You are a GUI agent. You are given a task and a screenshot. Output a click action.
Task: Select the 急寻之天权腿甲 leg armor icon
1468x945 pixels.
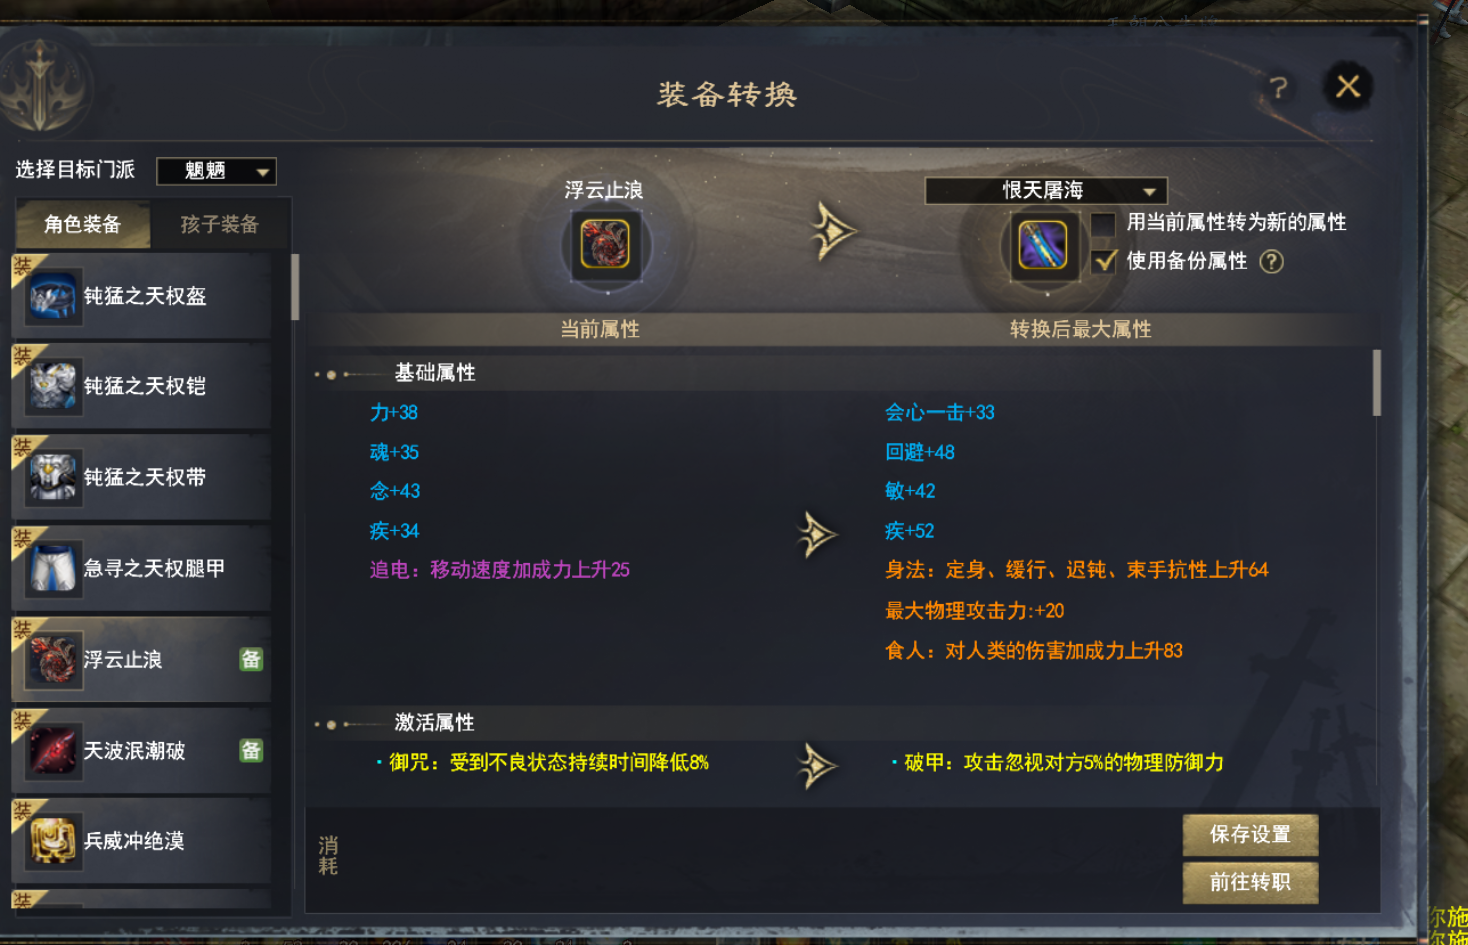click(53, 569)
